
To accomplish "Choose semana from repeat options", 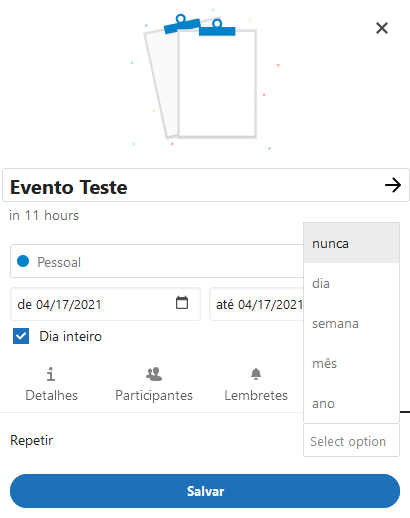I will (x=351, y=323).
